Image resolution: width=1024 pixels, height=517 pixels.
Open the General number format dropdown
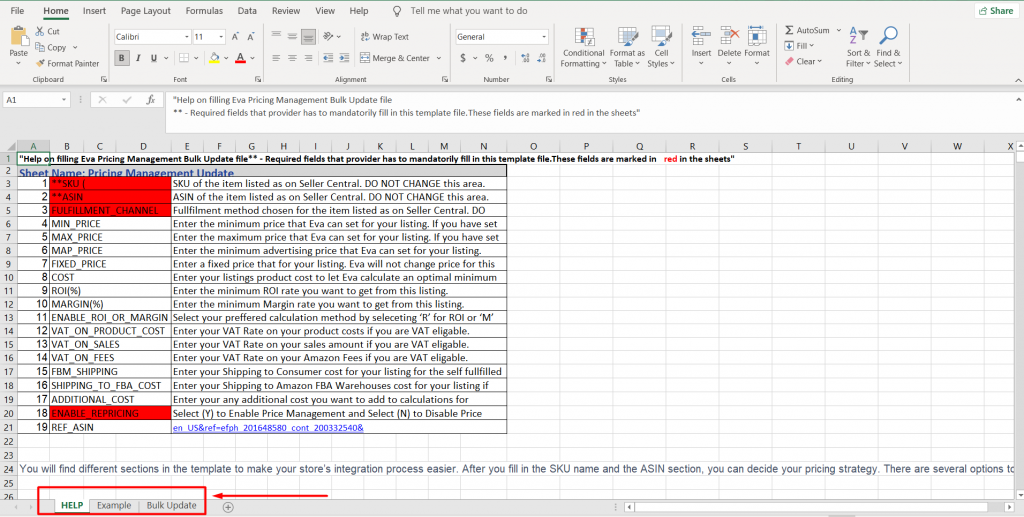click(x=544, y=37)
